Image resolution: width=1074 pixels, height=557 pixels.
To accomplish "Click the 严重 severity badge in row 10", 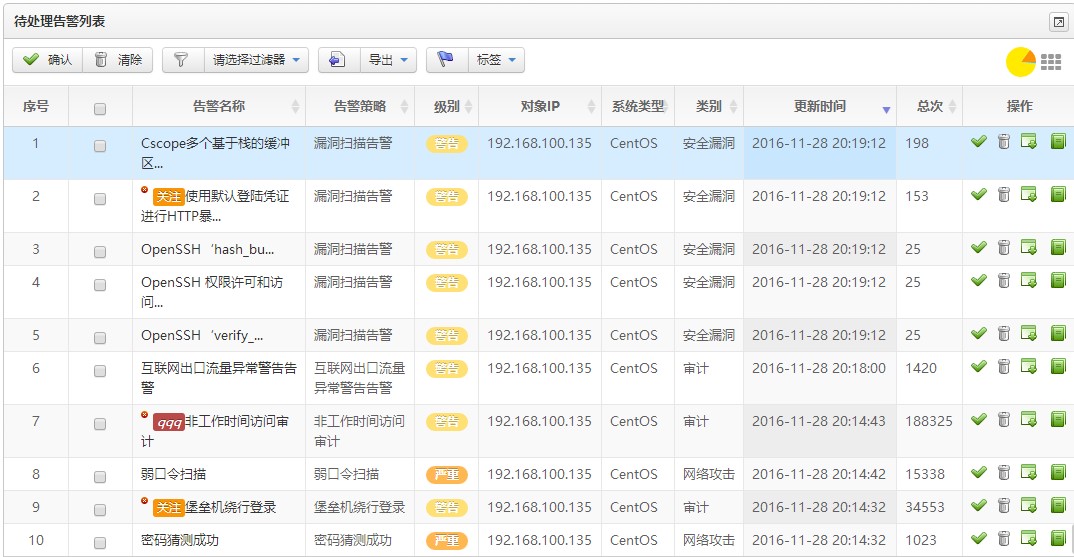I will coord(446,541).
